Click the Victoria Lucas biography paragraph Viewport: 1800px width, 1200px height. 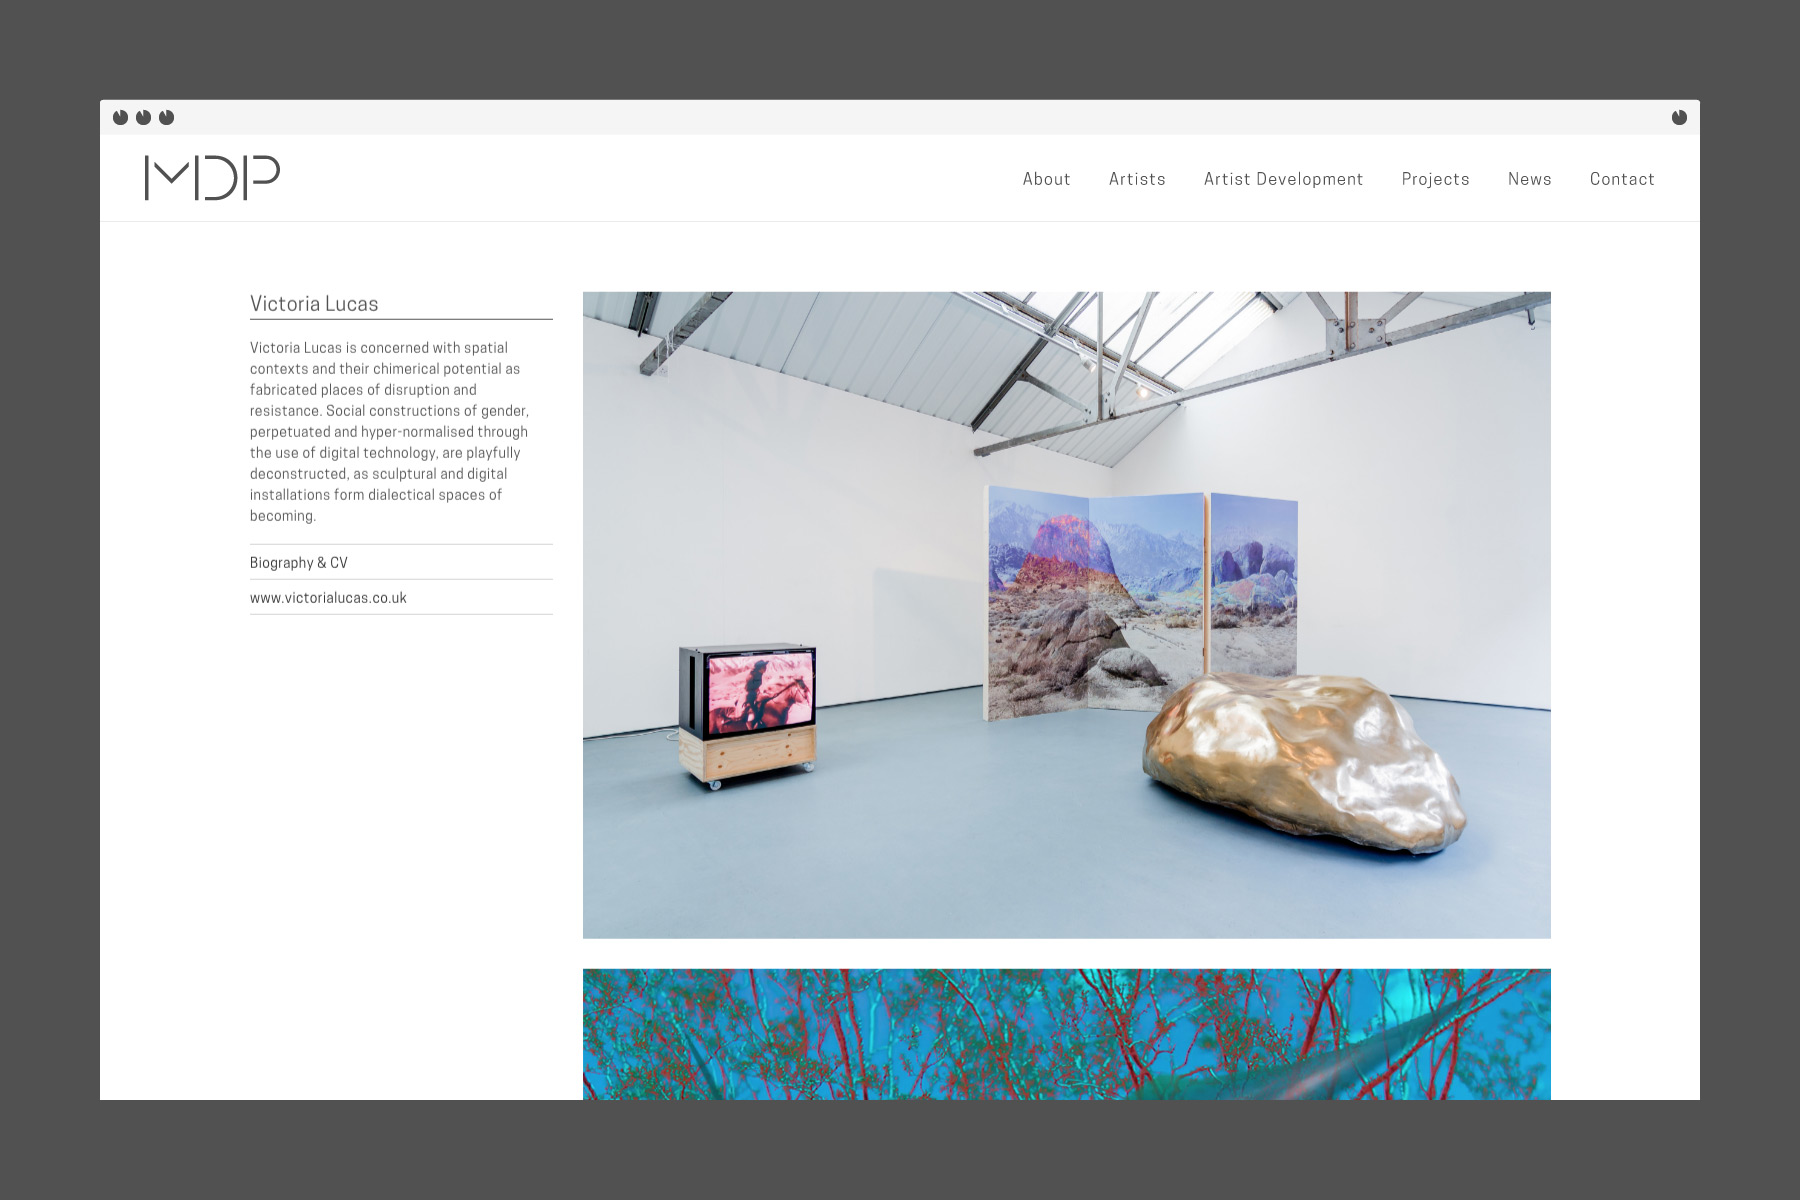pyautogui.click(x=390, y=432)
